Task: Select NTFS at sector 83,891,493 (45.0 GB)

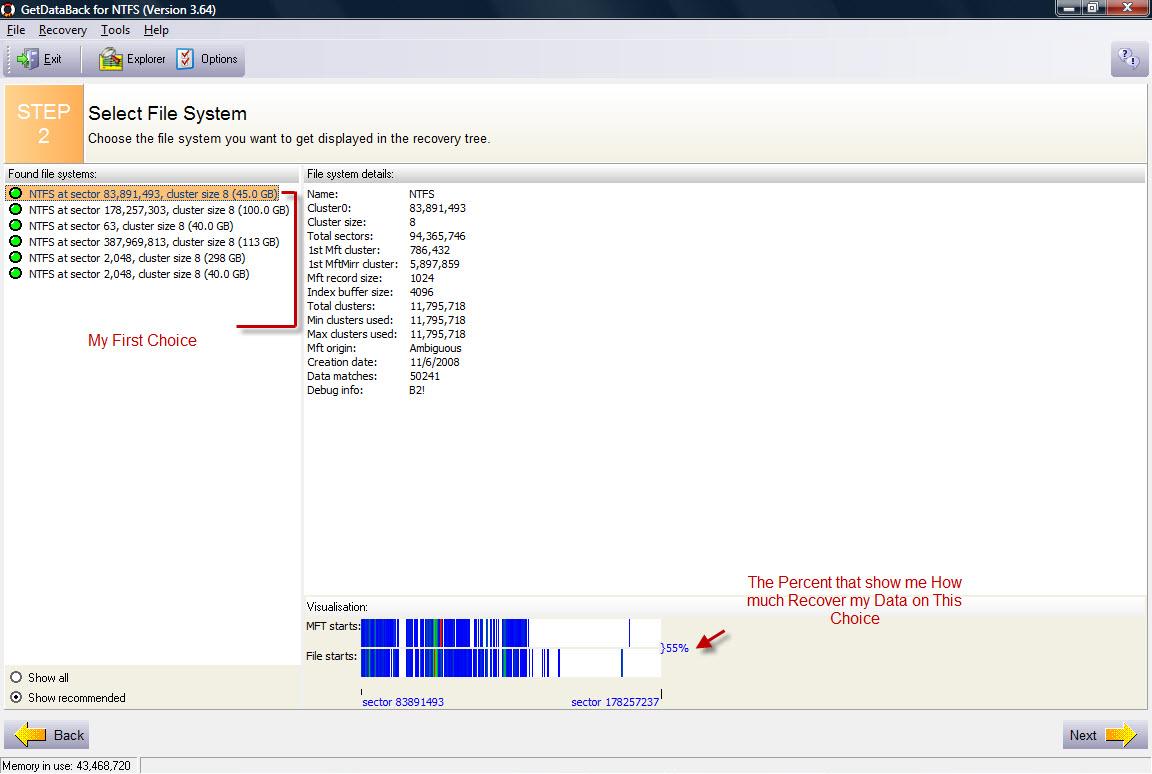Action: [x=153, y=194]
